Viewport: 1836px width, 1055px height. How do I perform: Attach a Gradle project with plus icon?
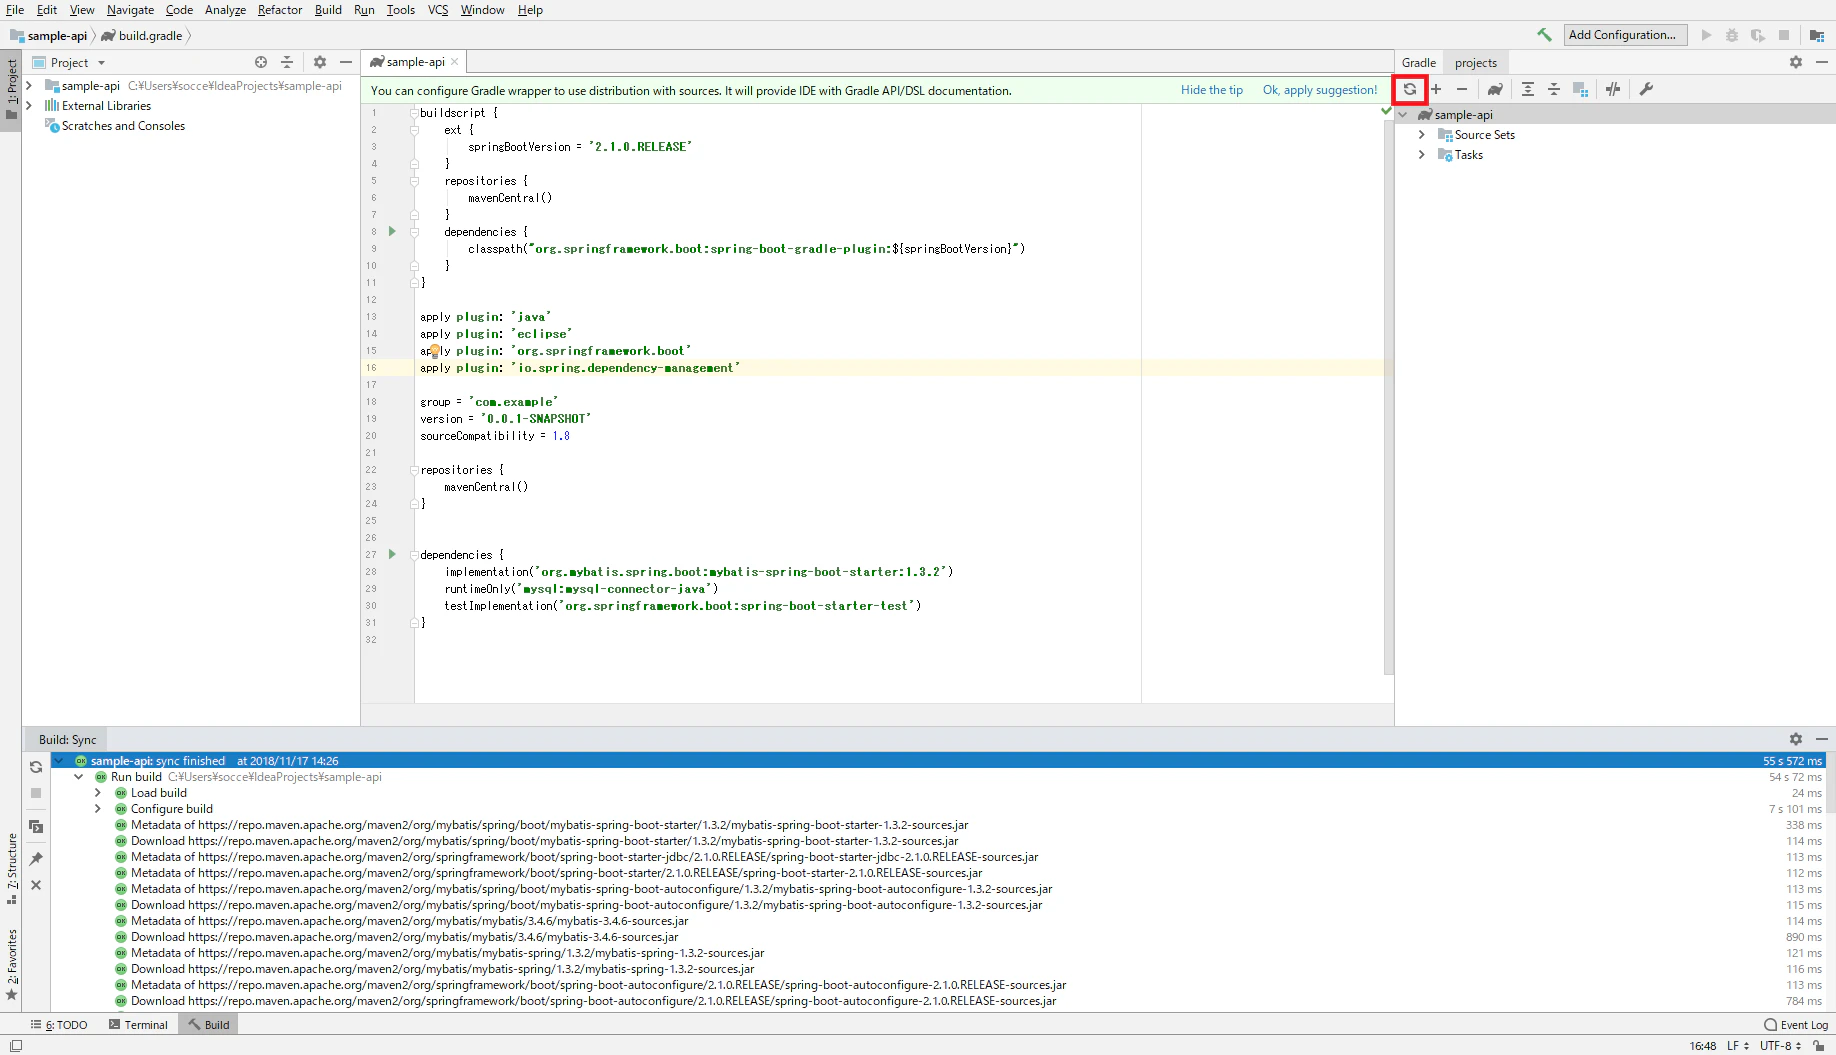pyautogui.click(x=1436, y=89)
